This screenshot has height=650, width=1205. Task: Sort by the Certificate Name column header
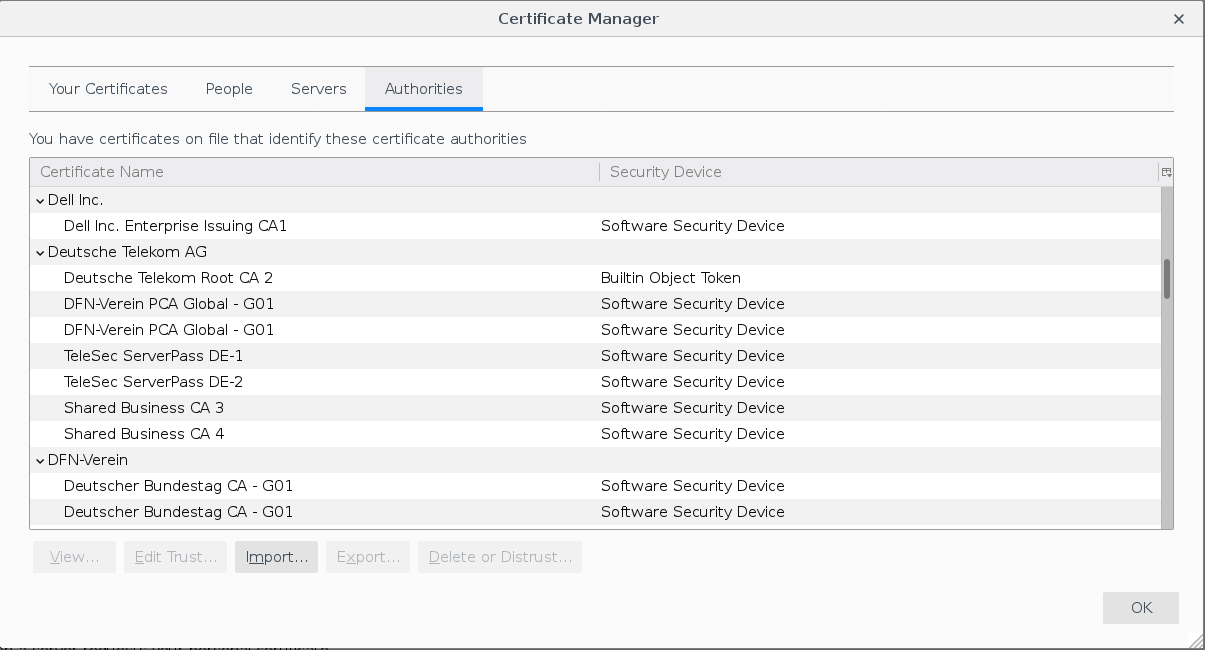(x=314, y=172)
